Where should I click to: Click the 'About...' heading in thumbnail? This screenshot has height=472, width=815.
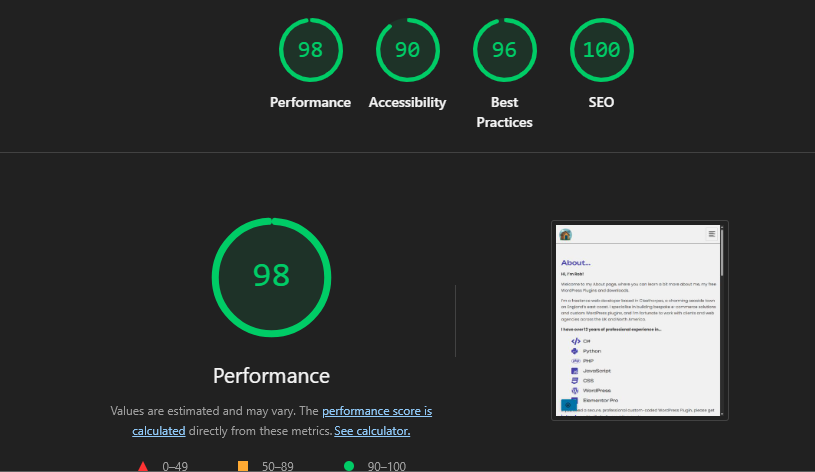coord(575,263)
